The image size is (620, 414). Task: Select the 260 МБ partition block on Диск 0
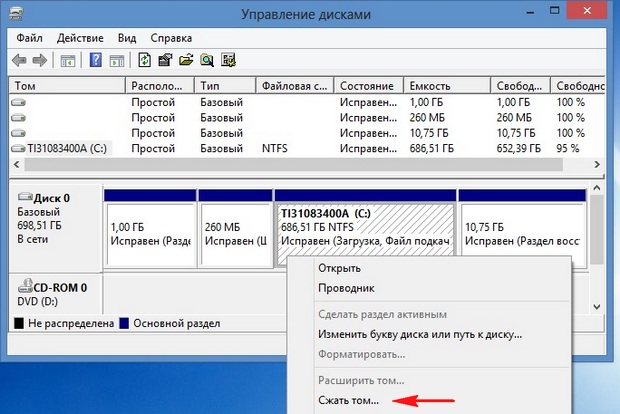235,229
